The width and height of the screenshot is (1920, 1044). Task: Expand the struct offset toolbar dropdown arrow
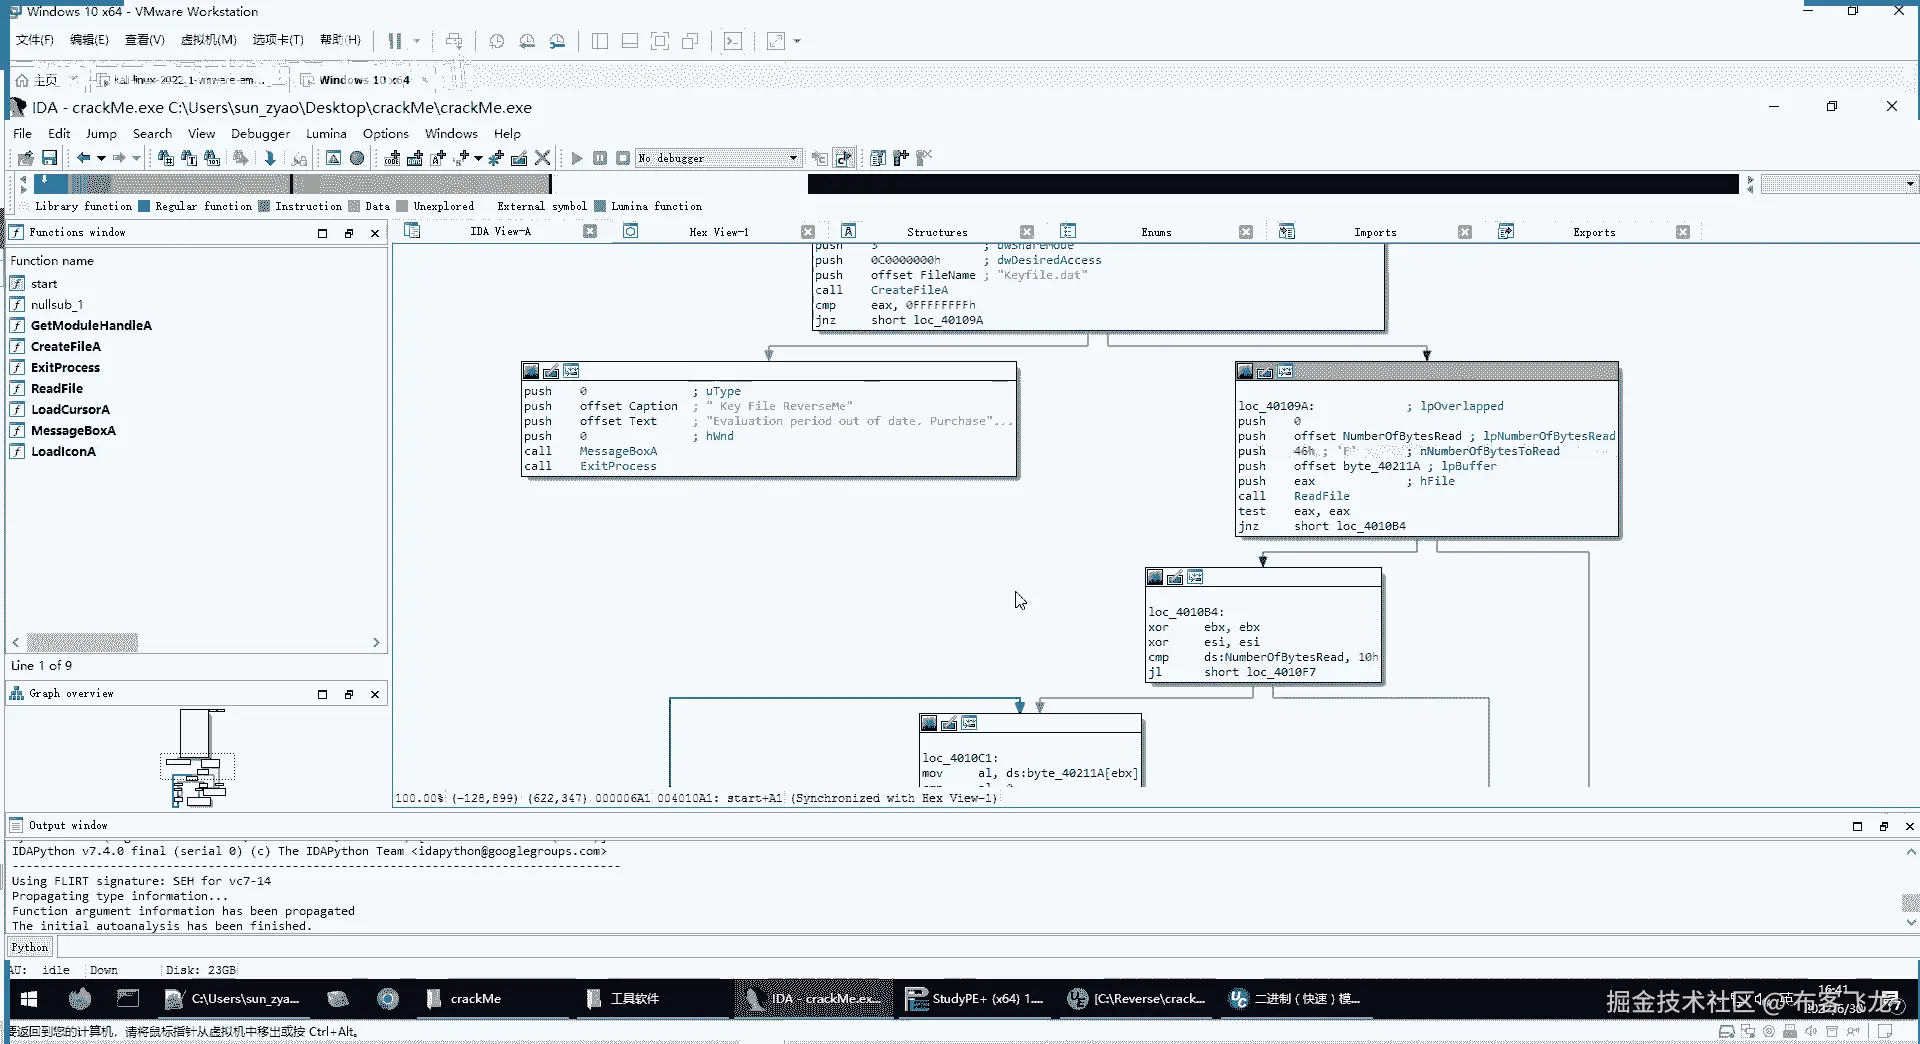pyautogui.click(x=478, y=158)
